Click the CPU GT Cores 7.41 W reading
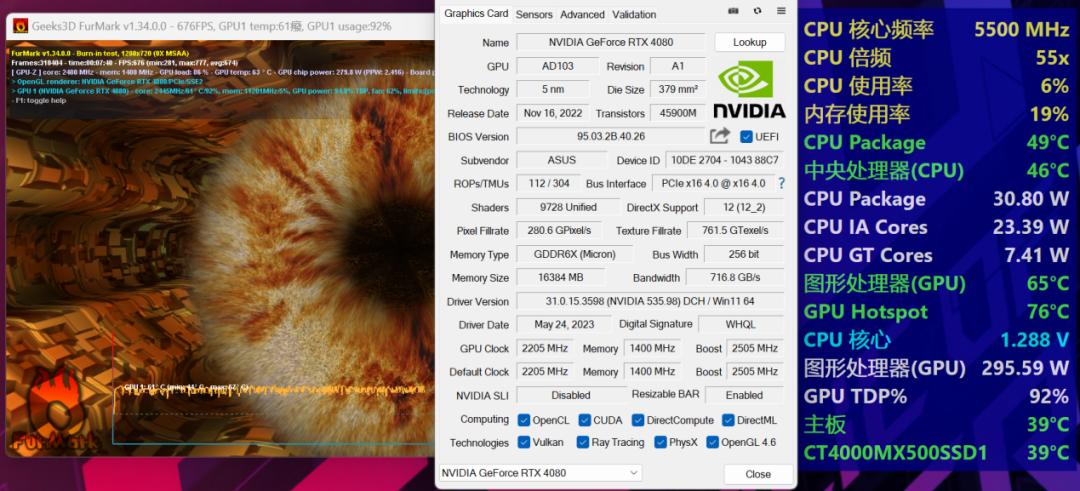The image size is (1080, 491). (936, 255)
